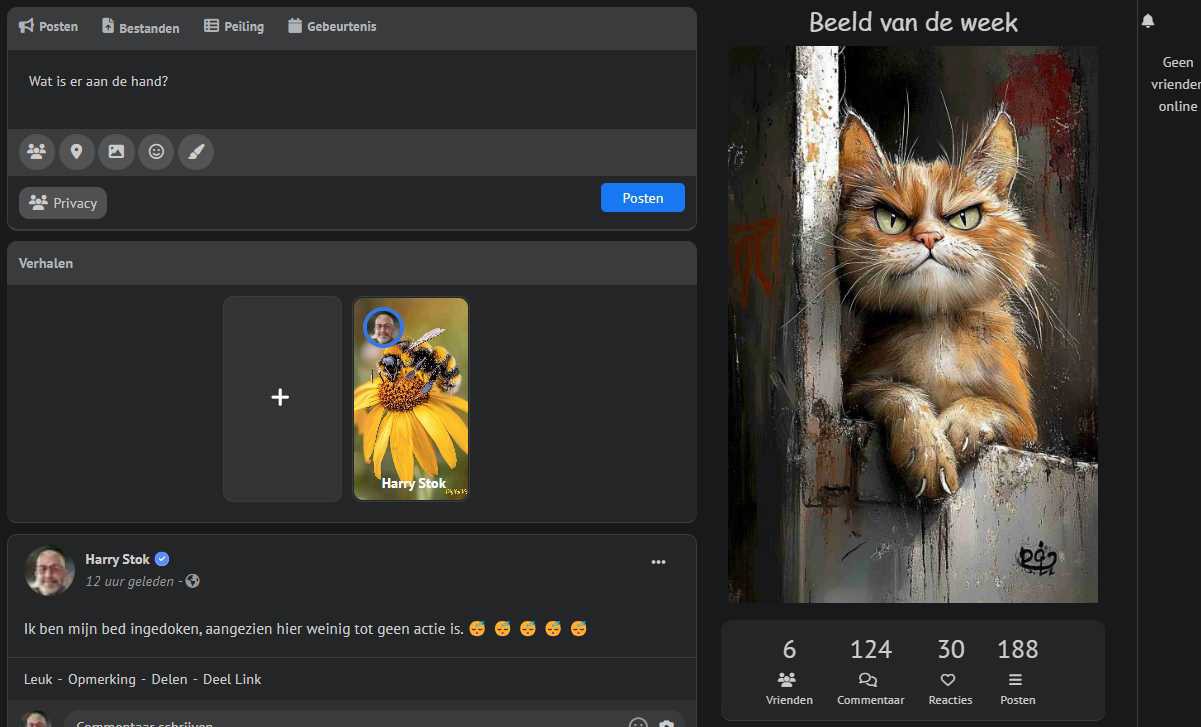
Task: Click the Reacties heart icon
Action: click(x=949, y=680)
